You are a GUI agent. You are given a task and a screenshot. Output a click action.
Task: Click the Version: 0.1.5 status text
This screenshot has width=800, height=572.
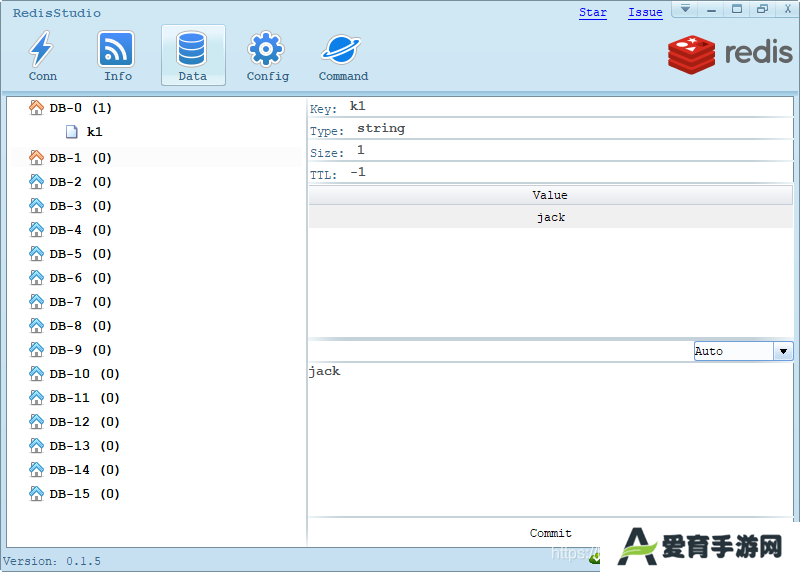click(52, 561)
